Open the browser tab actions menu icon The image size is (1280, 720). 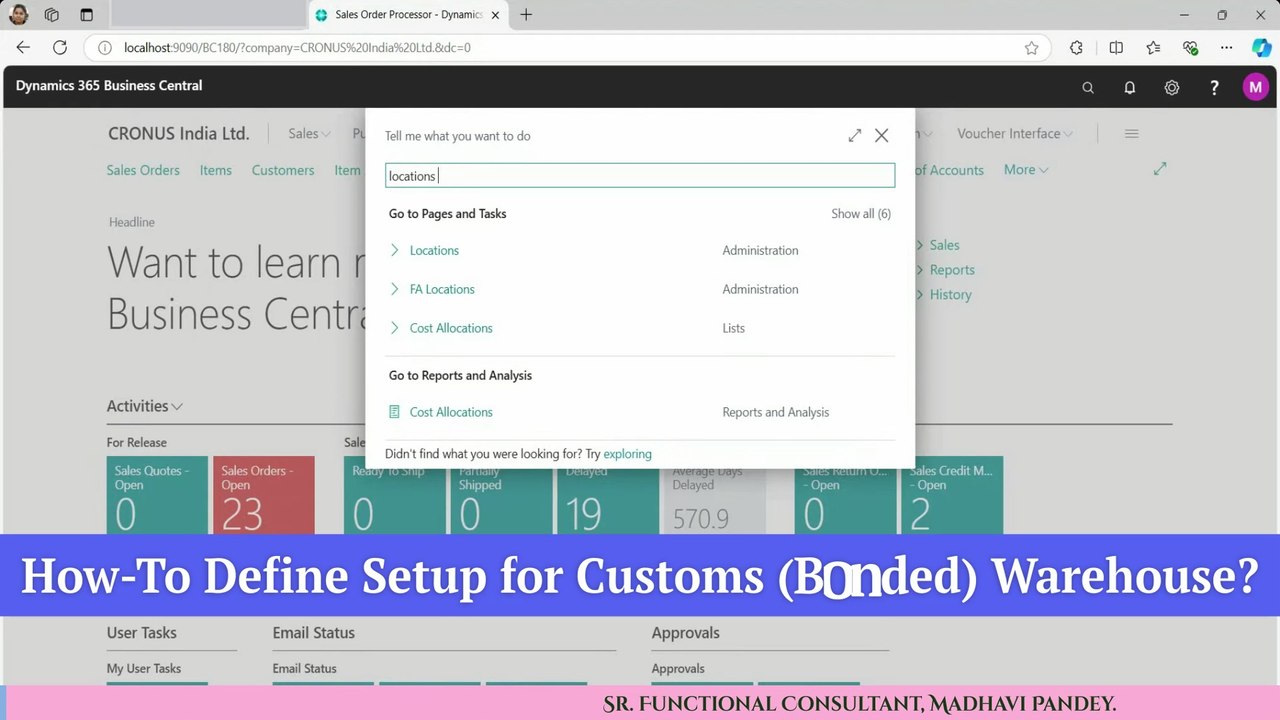(86, 15)
